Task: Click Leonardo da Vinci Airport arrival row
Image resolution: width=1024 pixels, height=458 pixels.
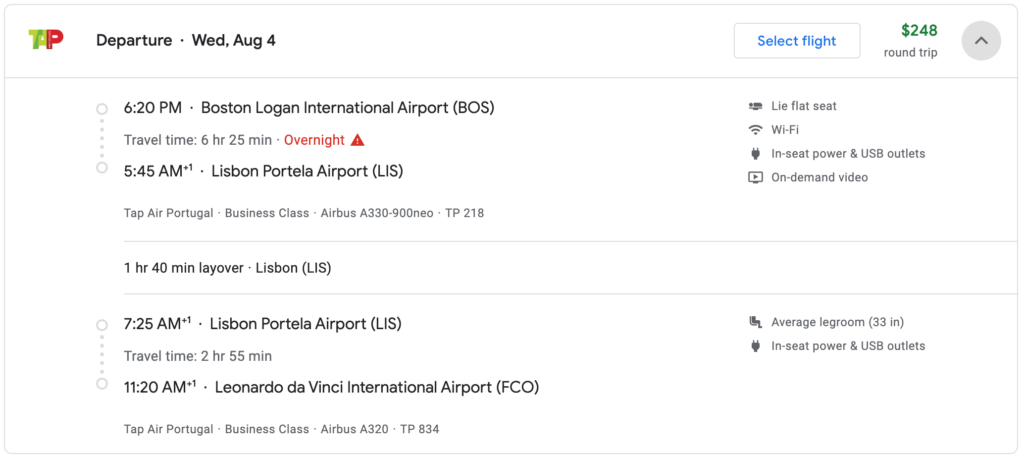Action: coord(331,387)
